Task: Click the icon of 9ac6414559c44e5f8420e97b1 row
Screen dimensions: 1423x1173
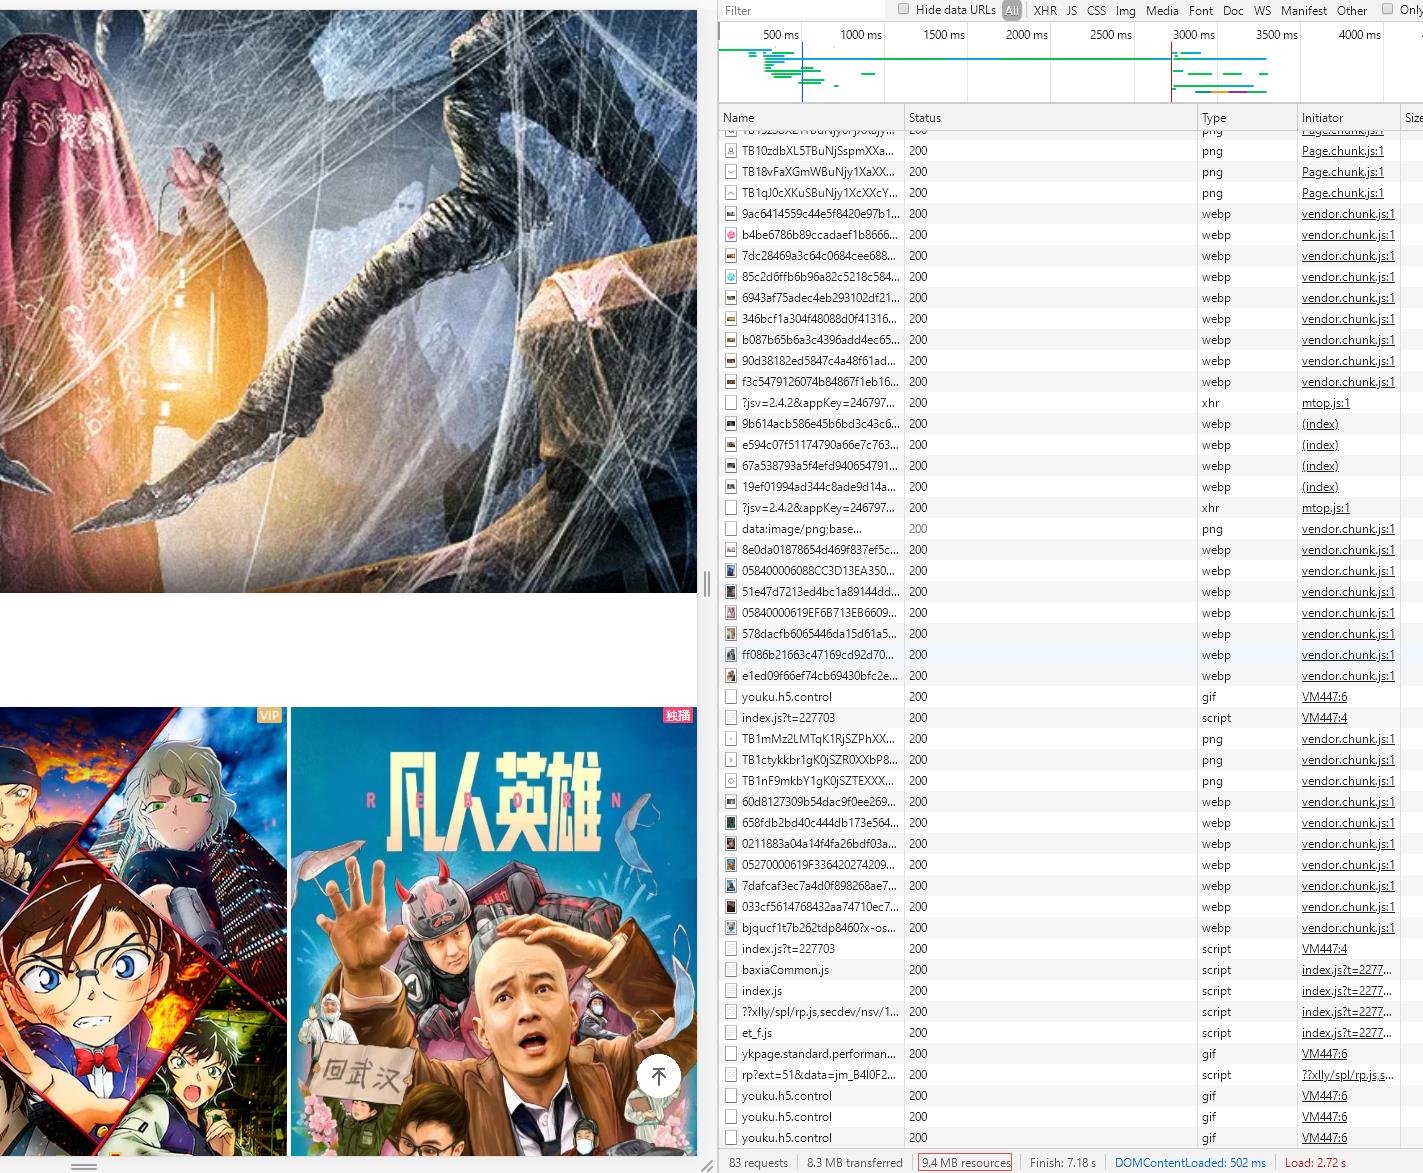Action: (x=731, y=214)
